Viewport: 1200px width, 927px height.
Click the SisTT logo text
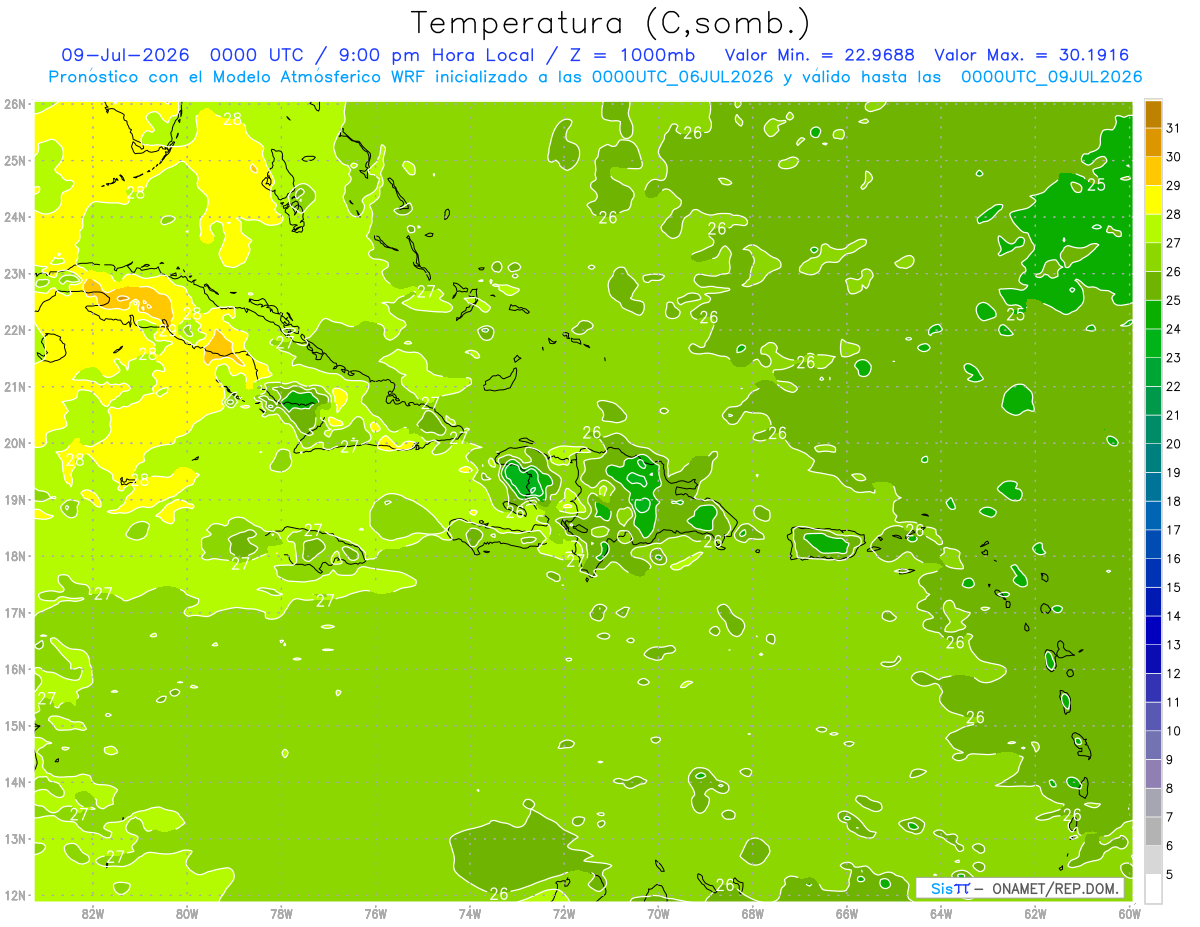click(x=949, y=888)
